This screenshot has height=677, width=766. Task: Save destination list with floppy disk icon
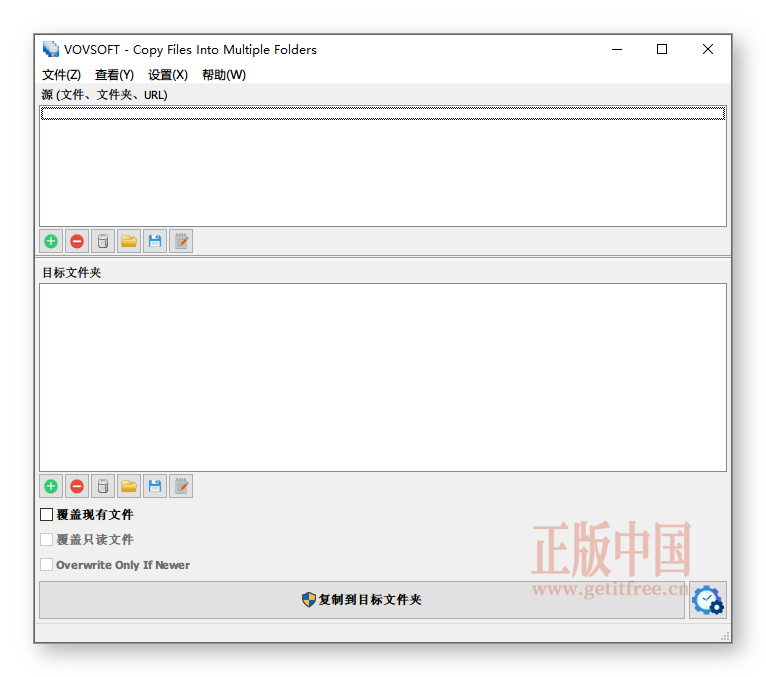click(x=155, y=487)
